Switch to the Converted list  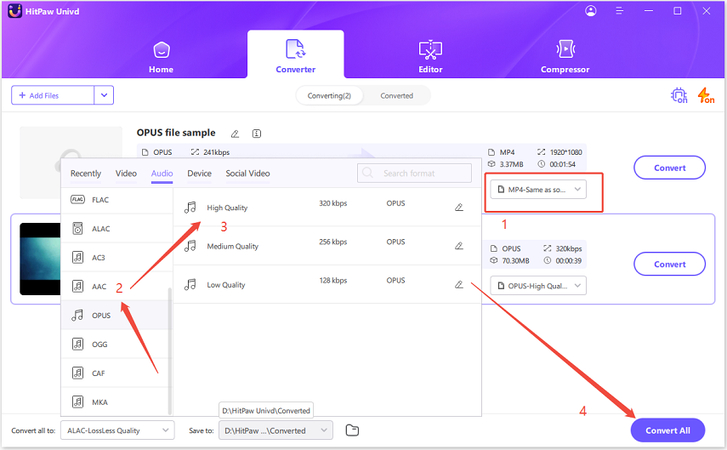pyautogui.click(x=396, y=95)
